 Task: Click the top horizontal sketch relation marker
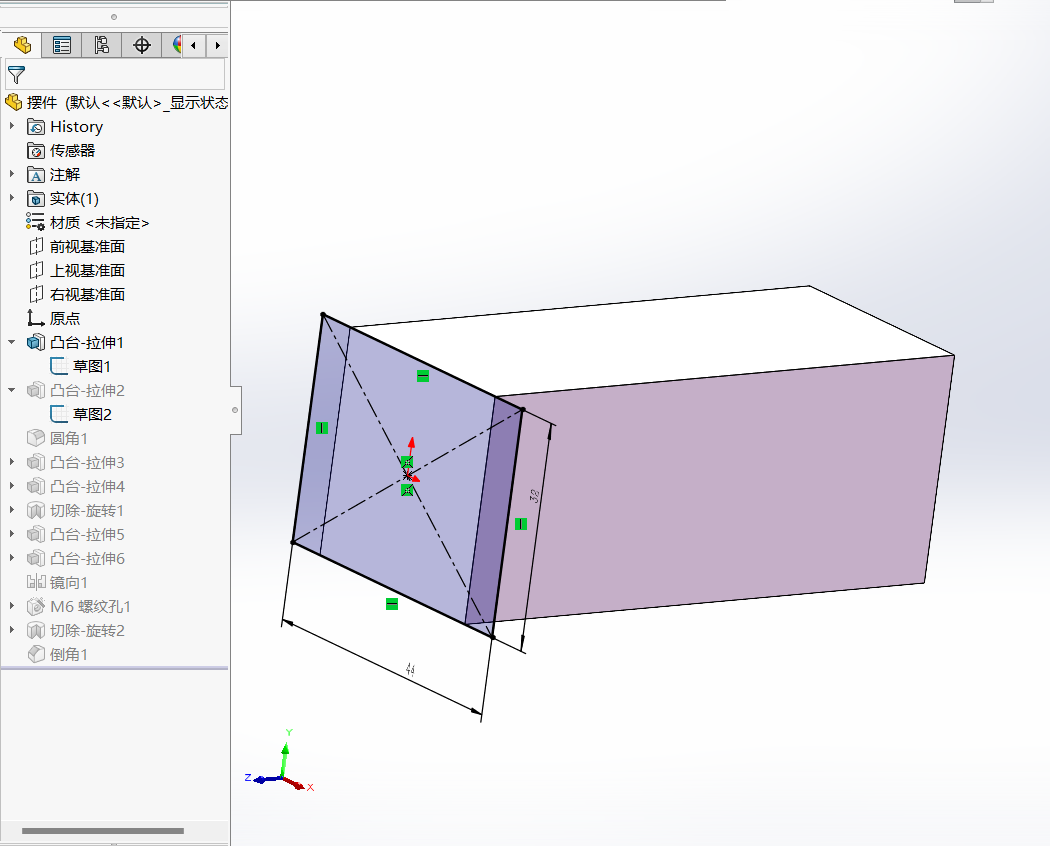[x=423, y=376]
